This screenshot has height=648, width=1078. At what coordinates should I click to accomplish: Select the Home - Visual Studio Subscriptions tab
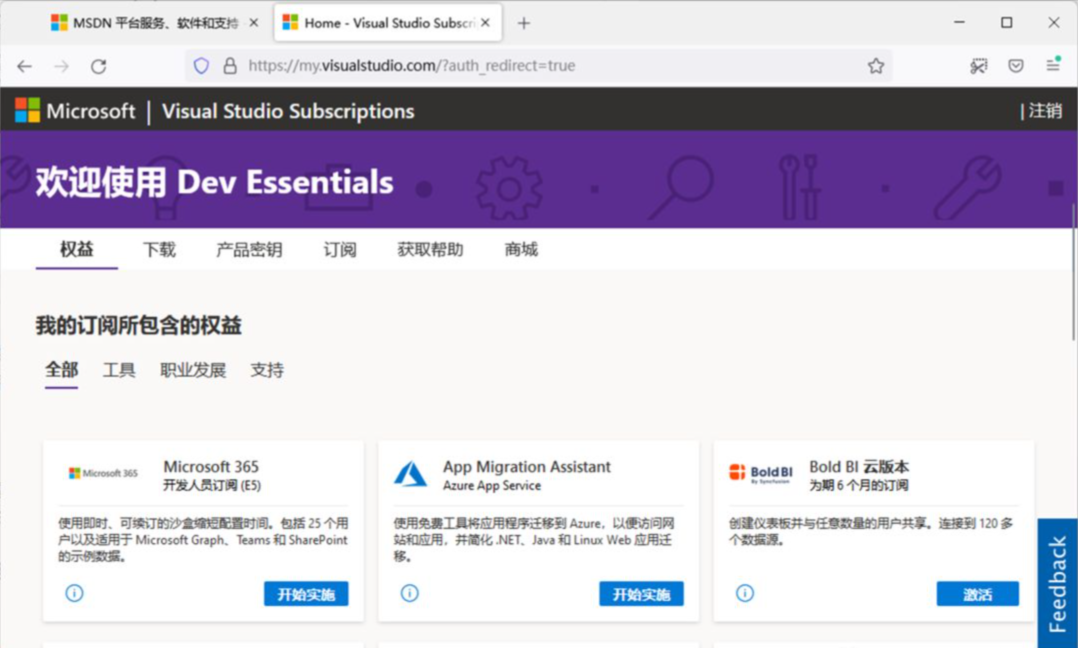[388, 23]
